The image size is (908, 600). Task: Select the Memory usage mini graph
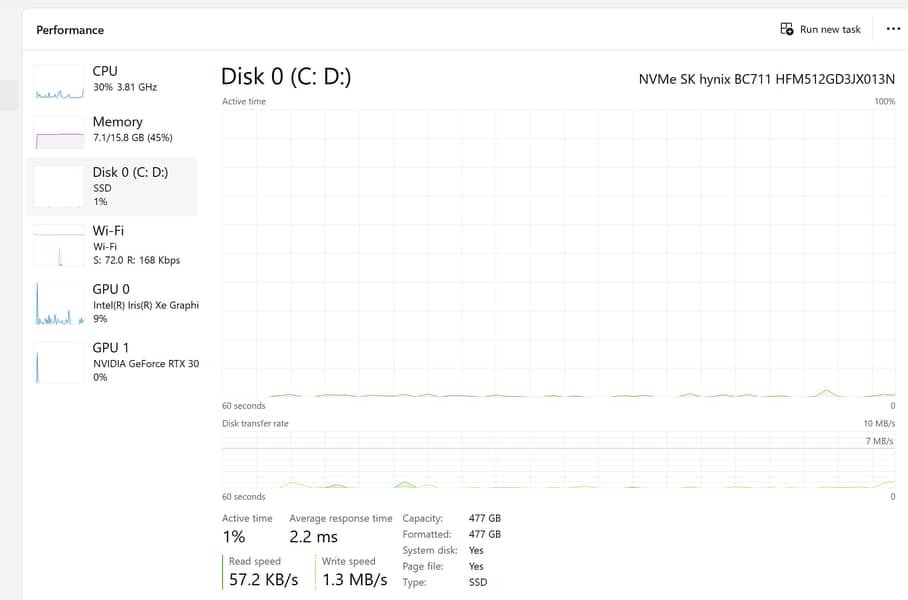pyautogui.click(x=59, y=132)
